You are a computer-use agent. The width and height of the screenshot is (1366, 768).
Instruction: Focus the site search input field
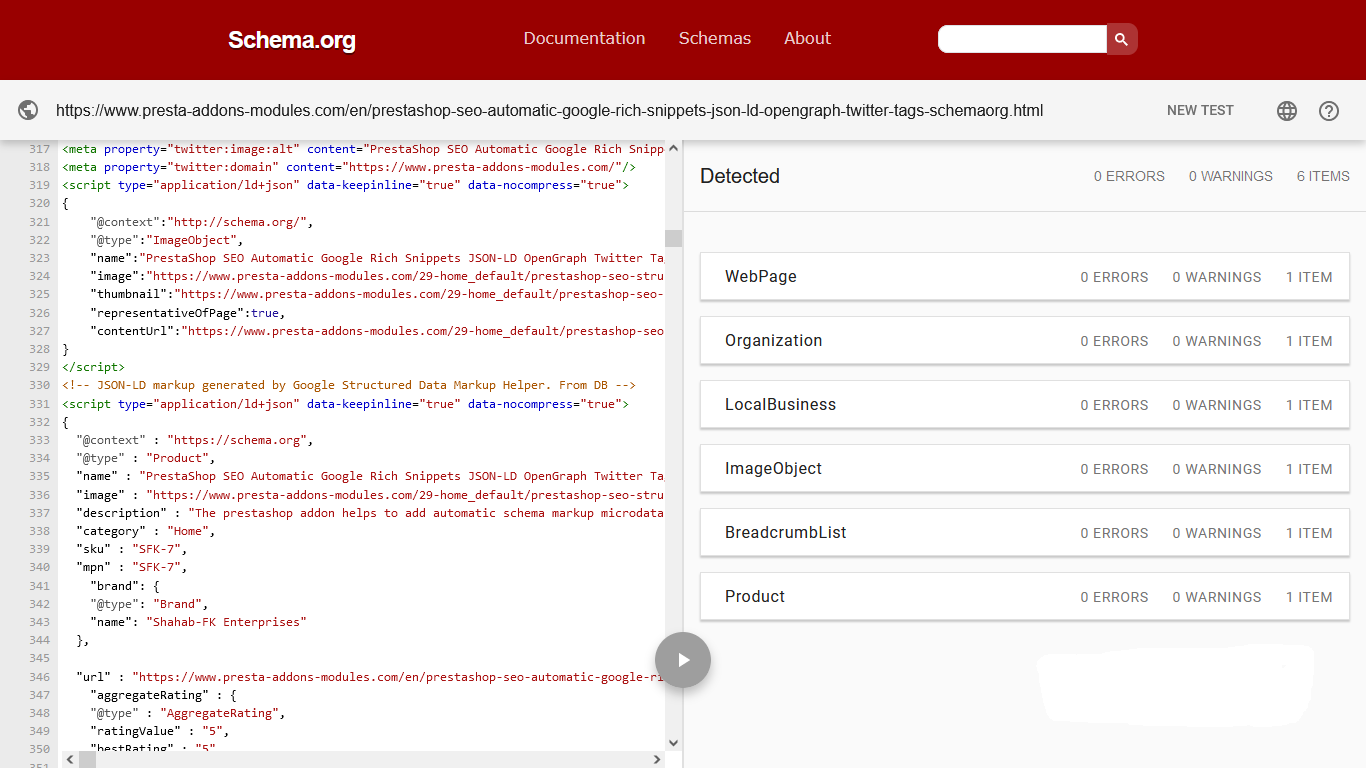pyautogui.click(x=1022, y=39)
